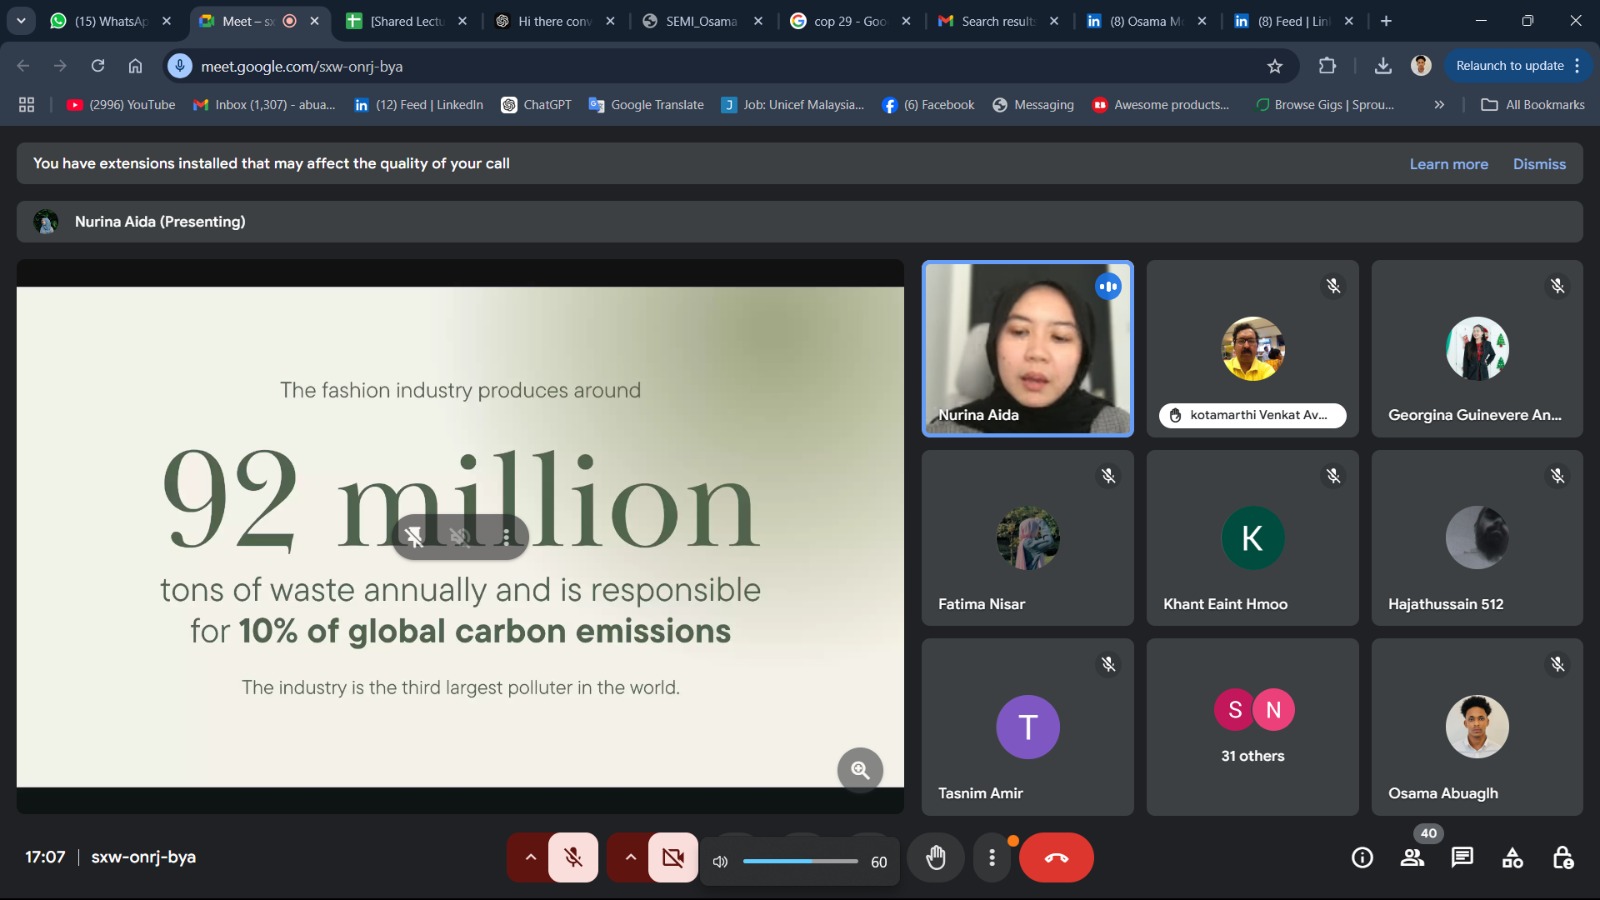Screen dimensions: 1600x900
Task: Switch to the cop 29 Google tab
Action: click(x=849, y=21)
